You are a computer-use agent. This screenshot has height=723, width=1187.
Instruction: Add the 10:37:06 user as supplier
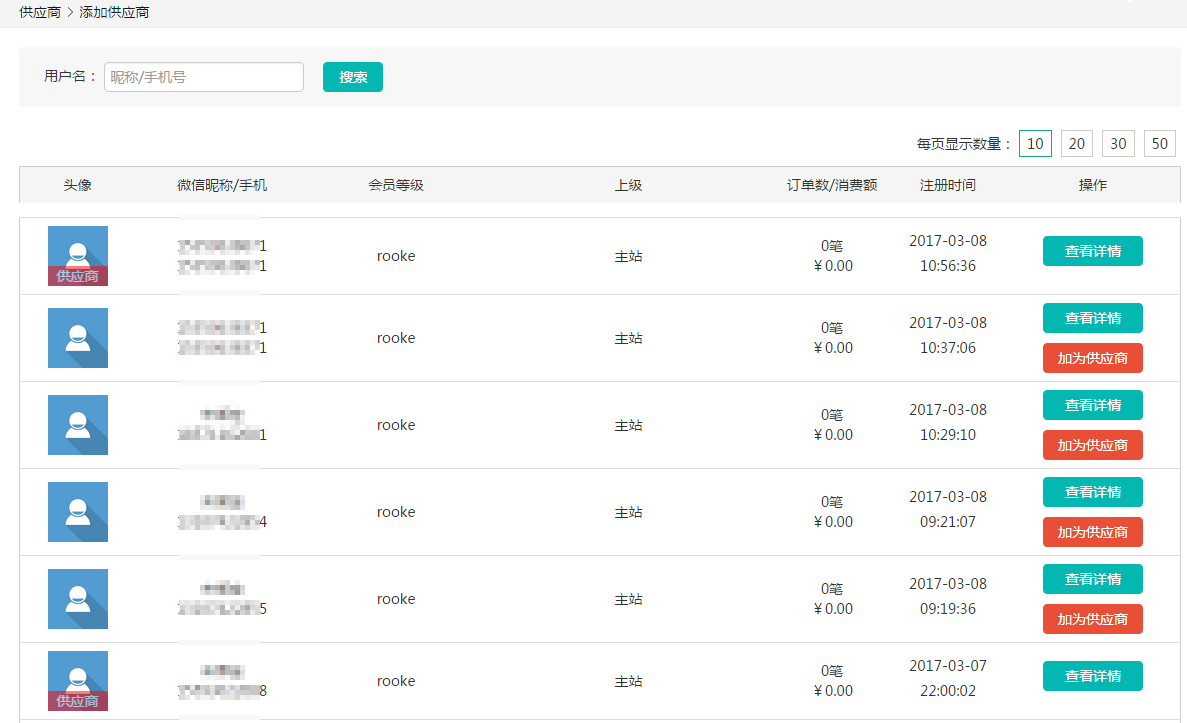[1092, 358]
